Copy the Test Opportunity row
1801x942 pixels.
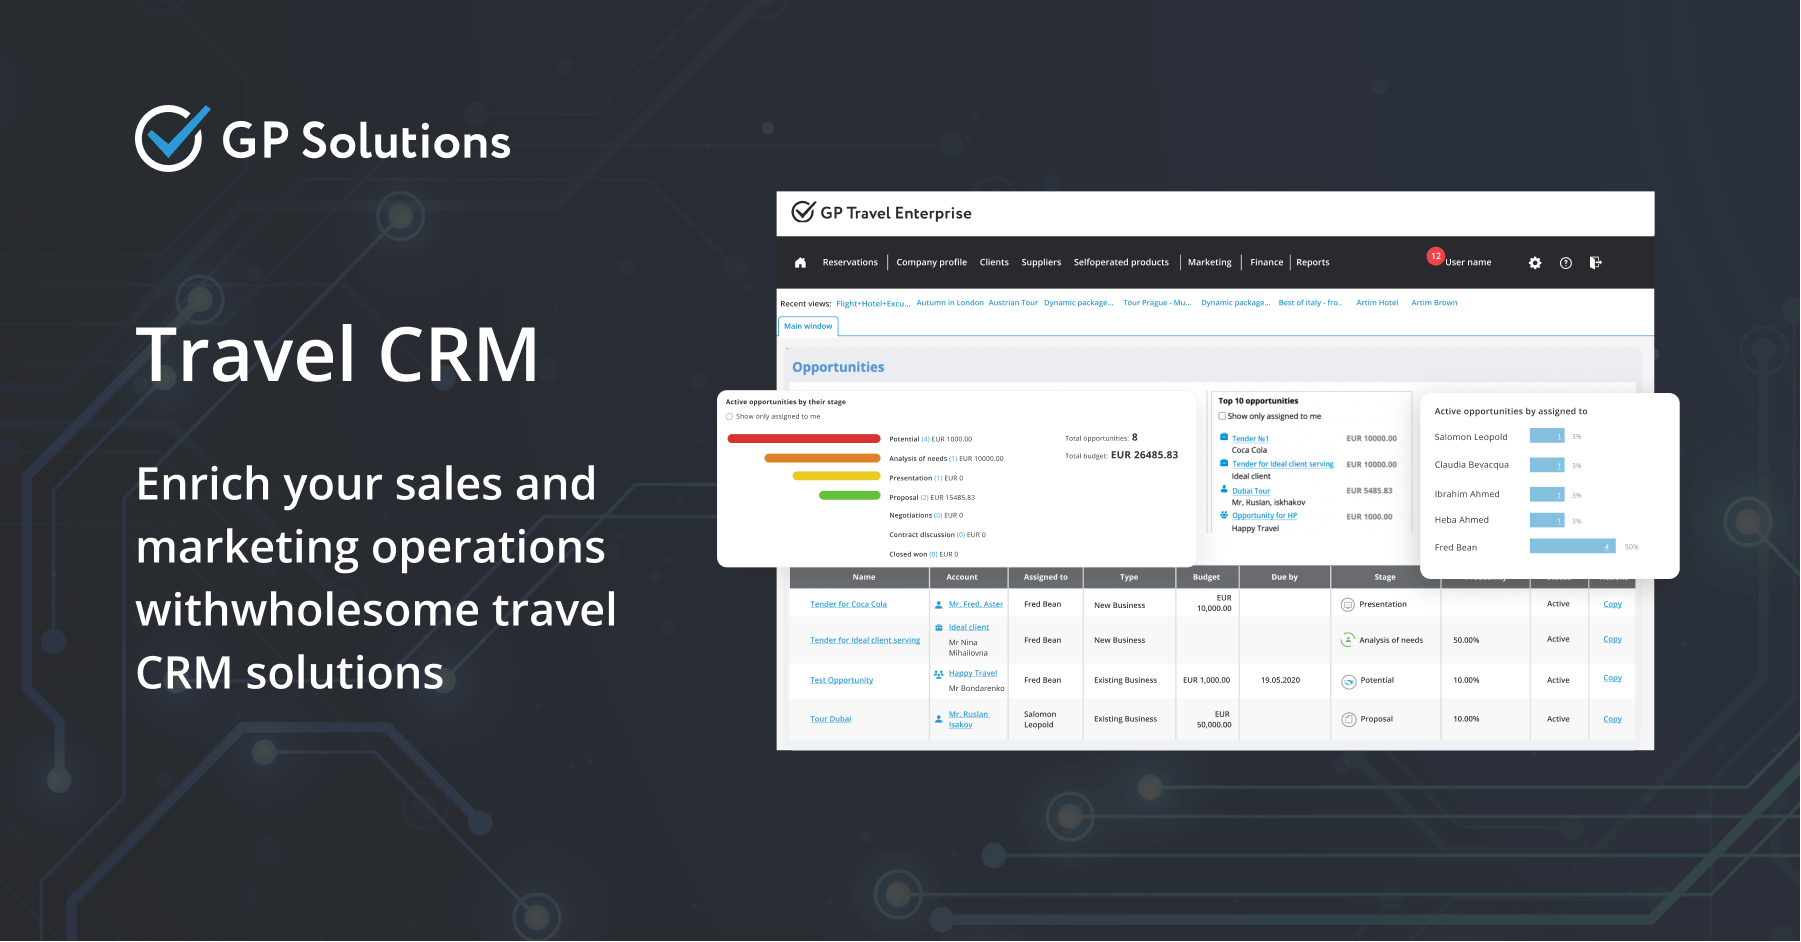pos(1612,678)
